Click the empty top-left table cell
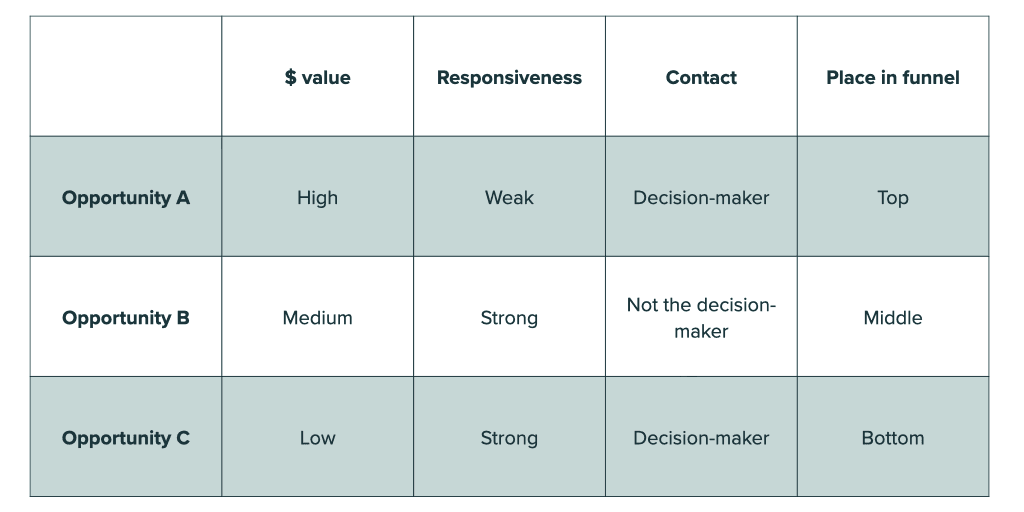Viewport: 1024px width, 512px height. coord(126,78)
